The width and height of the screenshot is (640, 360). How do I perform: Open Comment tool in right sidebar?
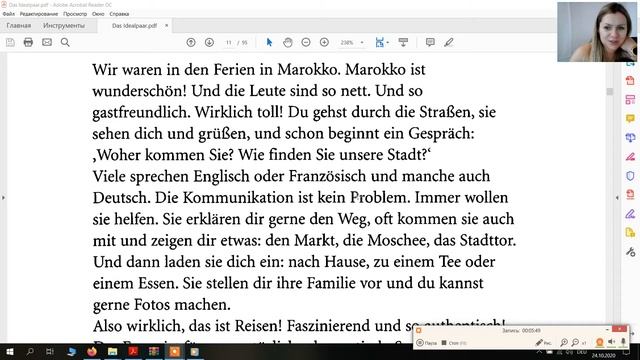[630, 118]
